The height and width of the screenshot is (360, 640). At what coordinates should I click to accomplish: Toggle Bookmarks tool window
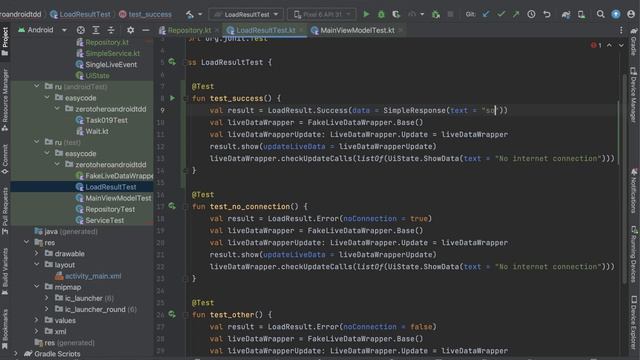pos(5,329)
